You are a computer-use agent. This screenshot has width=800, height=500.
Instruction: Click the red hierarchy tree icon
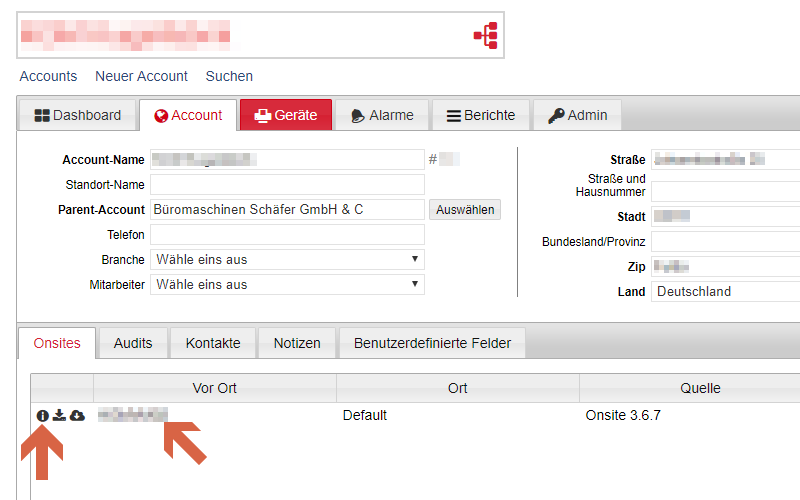point(485,36)
